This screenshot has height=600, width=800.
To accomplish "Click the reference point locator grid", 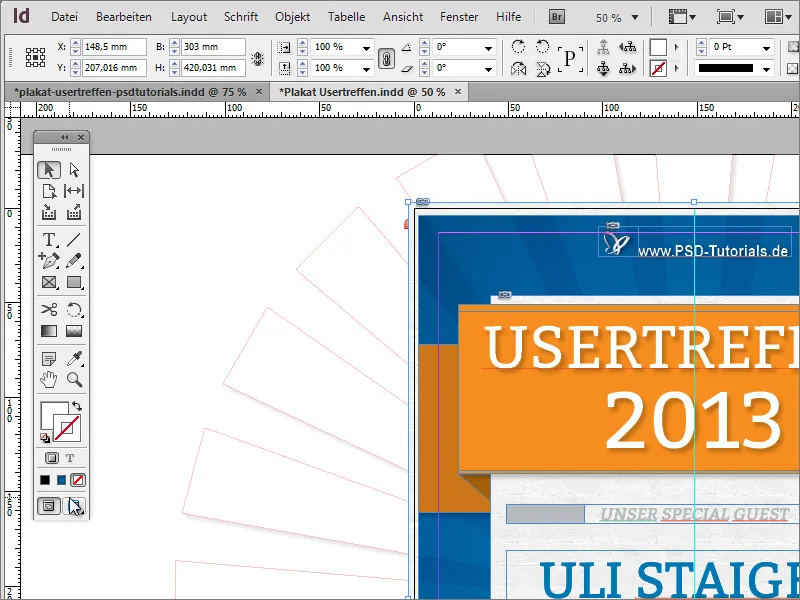I will 35,57.
